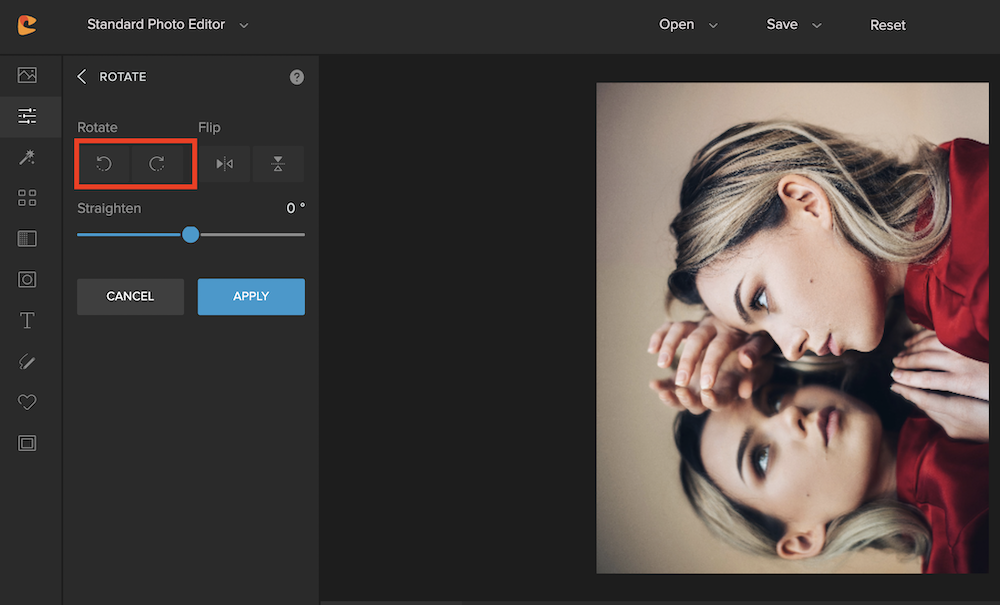The image size is (1000, 605).
Task: Flip the image vertically
Action: point(278,164)
